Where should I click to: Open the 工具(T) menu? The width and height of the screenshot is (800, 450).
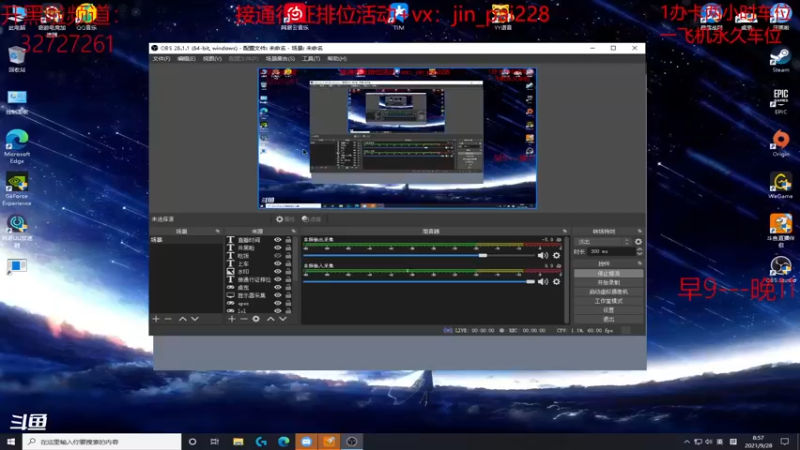point(311,59)
